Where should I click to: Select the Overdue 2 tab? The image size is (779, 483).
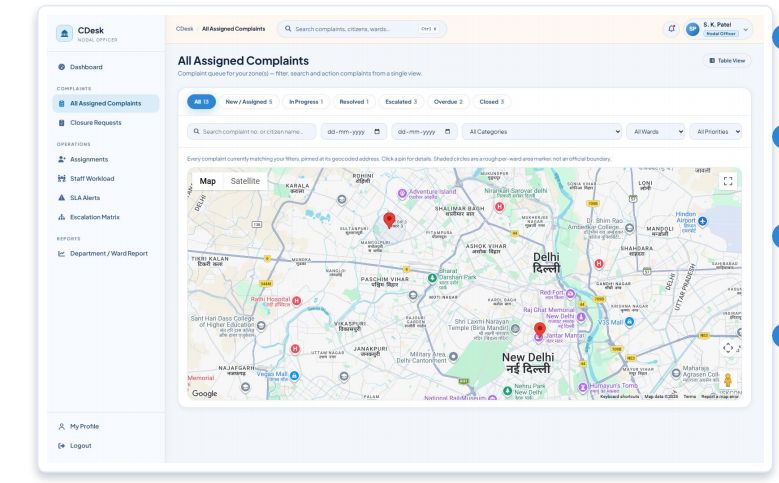448,102
